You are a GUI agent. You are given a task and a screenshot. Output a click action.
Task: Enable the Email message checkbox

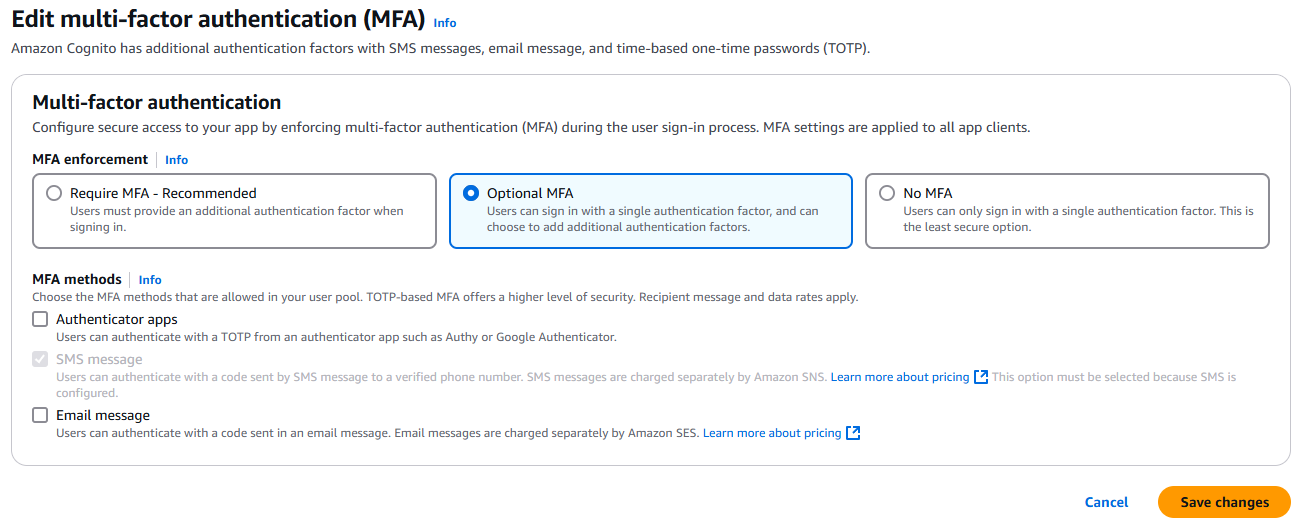[x=40, y=415]
